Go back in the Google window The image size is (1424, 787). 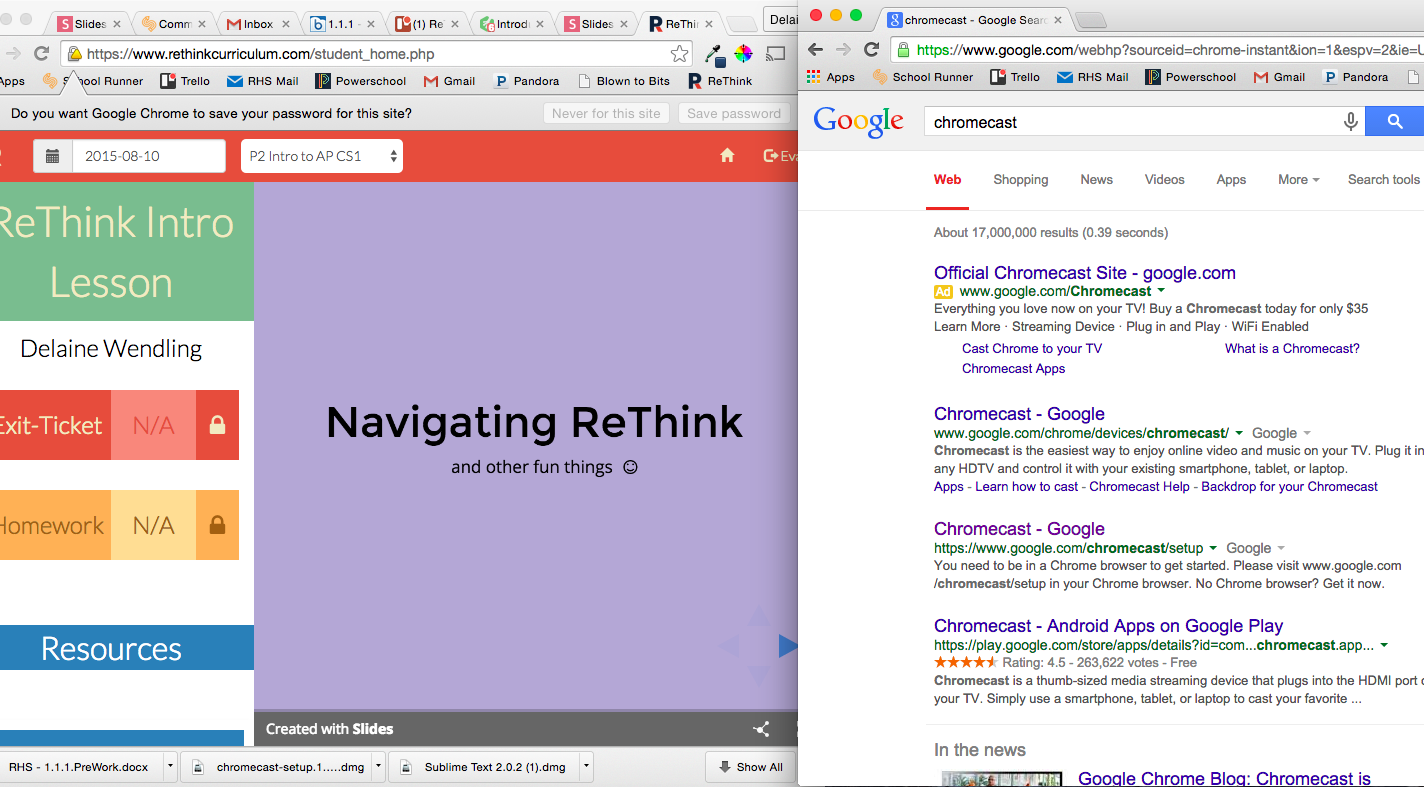pos(815,49)
